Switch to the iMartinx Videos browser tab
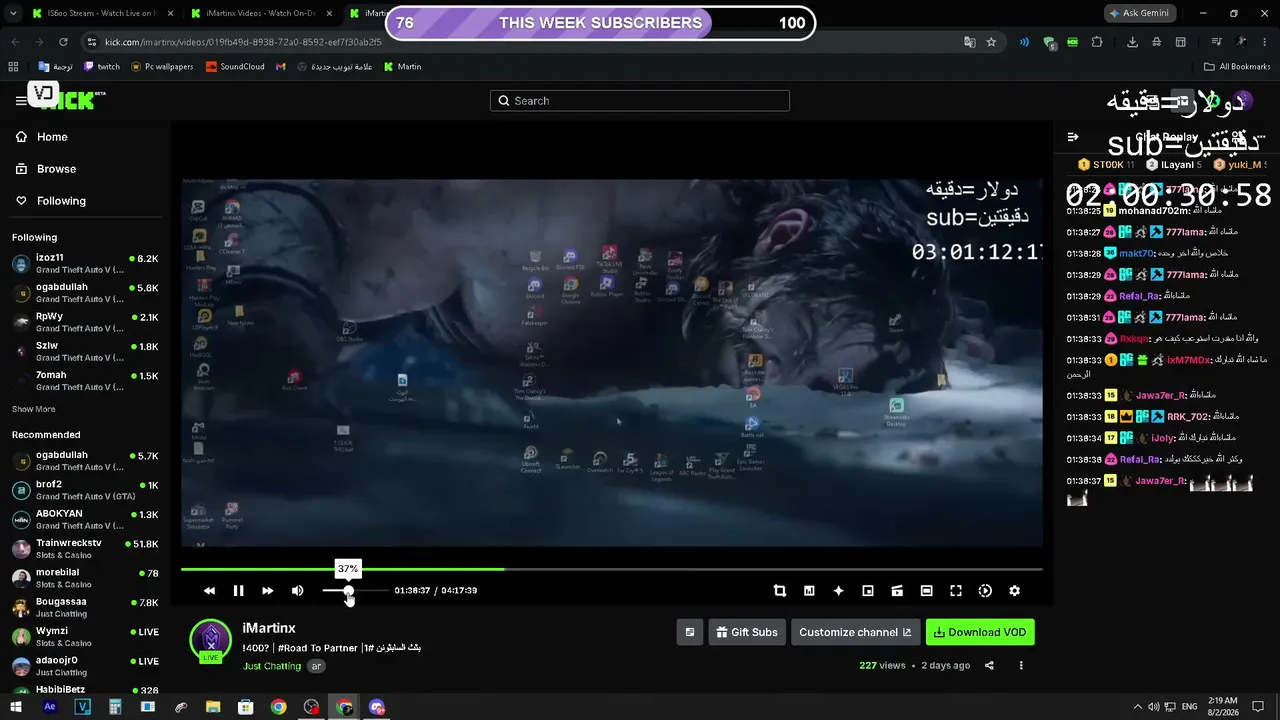Image resolution: width=1280 pixels, height=720 pixels. click(x=261, y=14)
